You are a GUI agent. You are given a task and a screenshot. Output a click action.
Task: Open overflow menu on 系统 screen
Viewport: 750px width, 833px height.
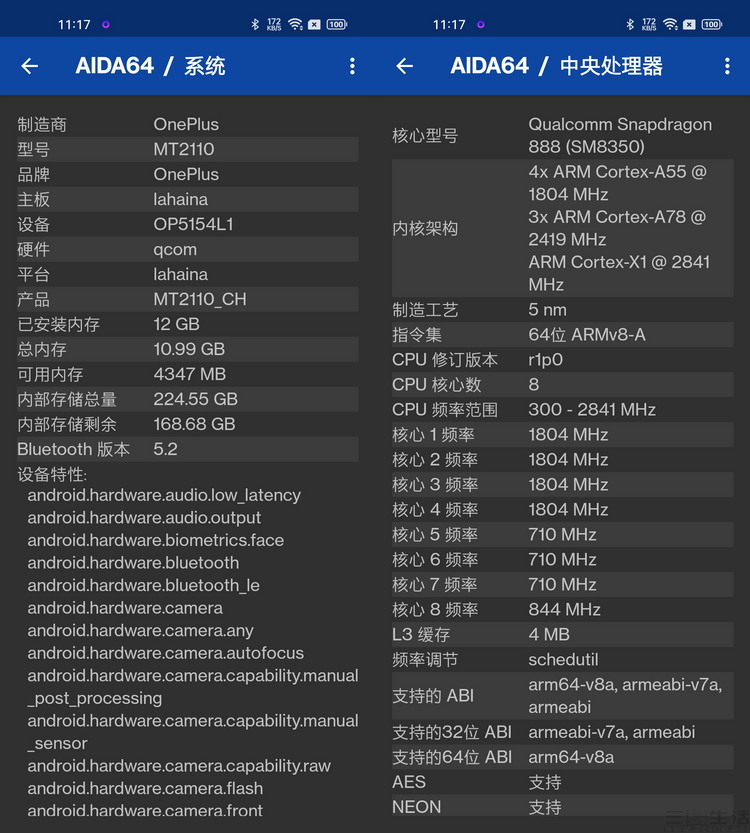(352, 66)
